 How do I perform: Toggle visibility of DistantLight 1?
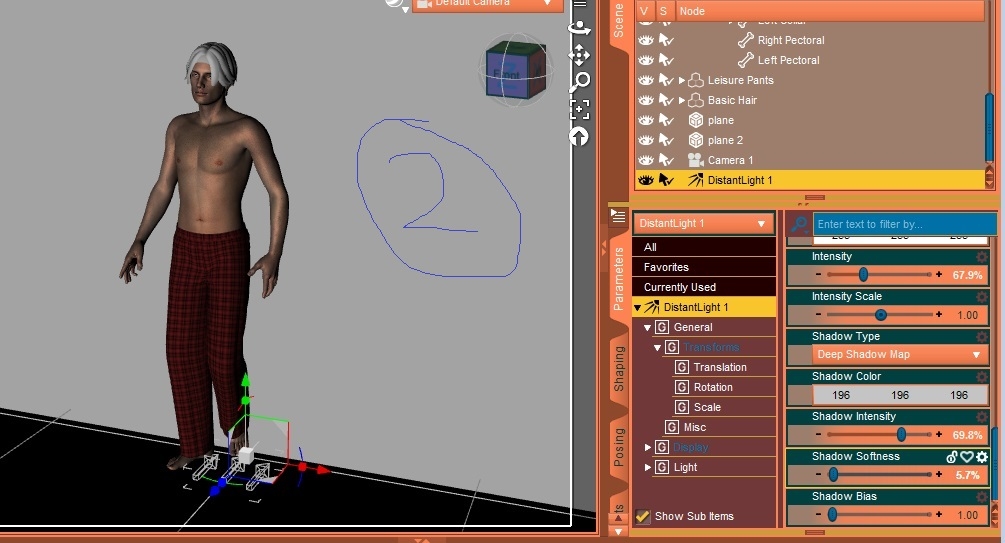[x=645, y=180]
